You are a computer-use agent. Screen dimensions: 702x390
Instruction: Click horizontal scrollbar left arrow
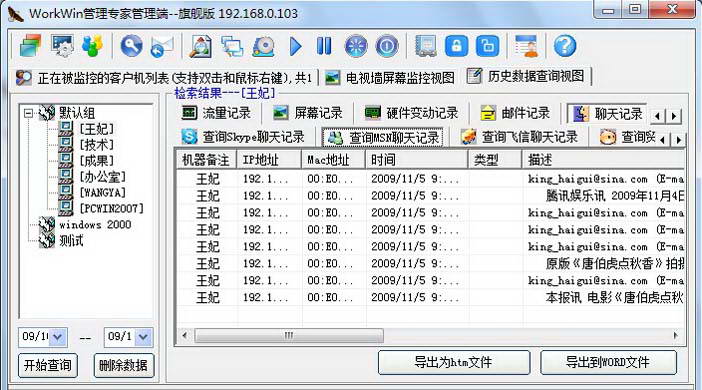pos(184,335)
